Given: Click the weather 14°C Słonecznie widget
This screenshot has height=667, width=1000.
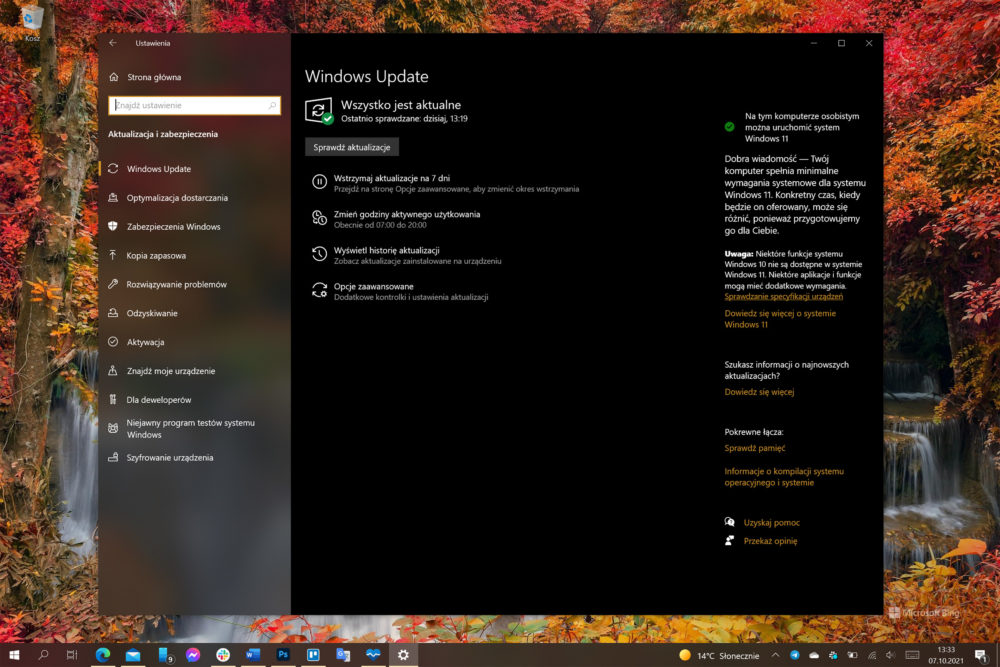Looking at the screenshot, I should tap(719, 656).
